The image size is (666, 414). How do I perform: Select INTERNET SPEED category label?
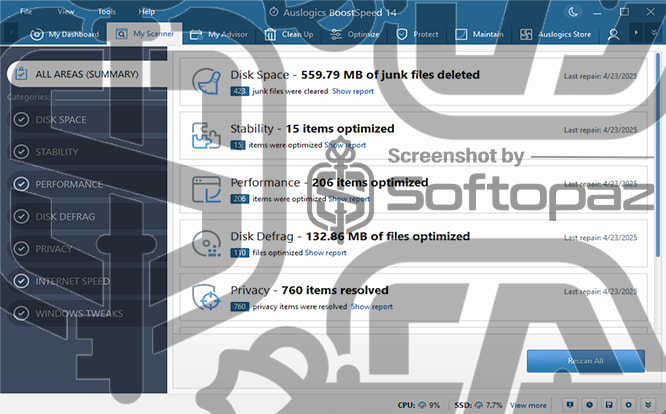[x=73, y=281]
